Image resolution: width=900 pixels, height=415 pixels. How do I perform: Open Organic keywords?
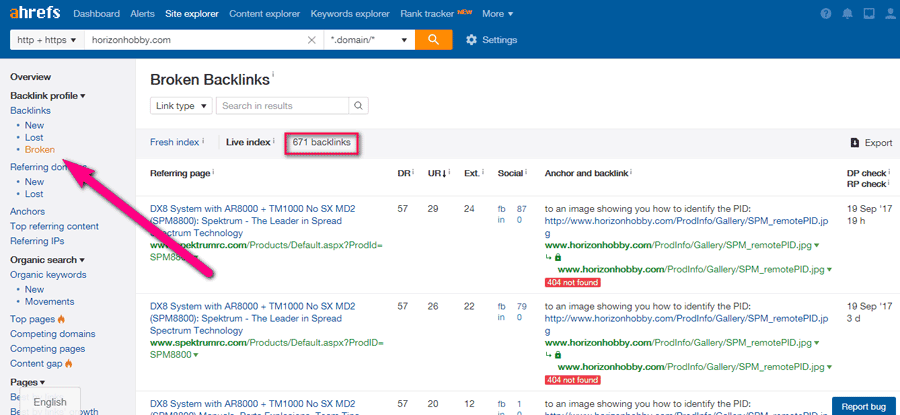[48, 274]
